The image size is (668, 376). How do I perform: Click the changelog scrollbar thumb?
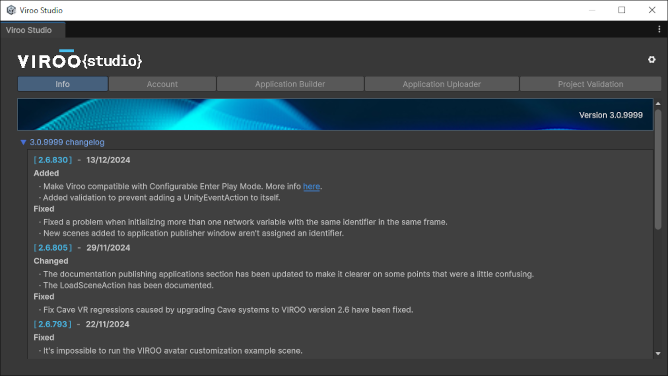click(658, 169)
